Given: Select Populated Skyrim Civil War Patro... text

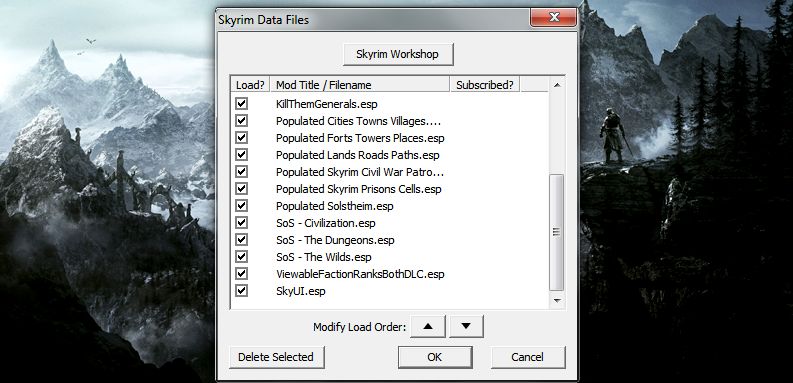Looking at the screenshot, I should [360, 173].
